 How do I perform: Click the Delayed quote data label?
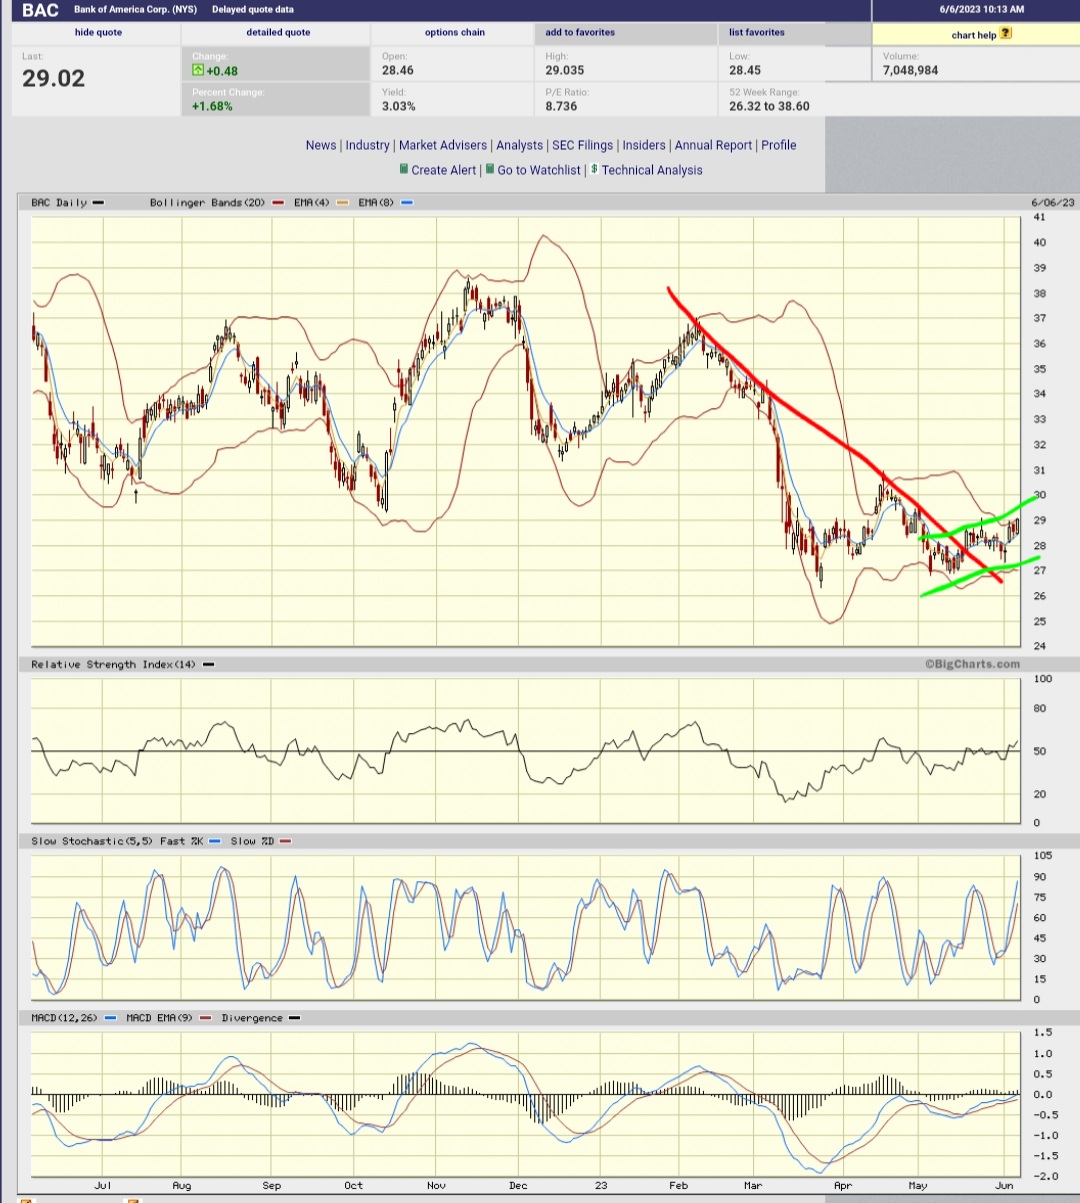coord(253,10)
